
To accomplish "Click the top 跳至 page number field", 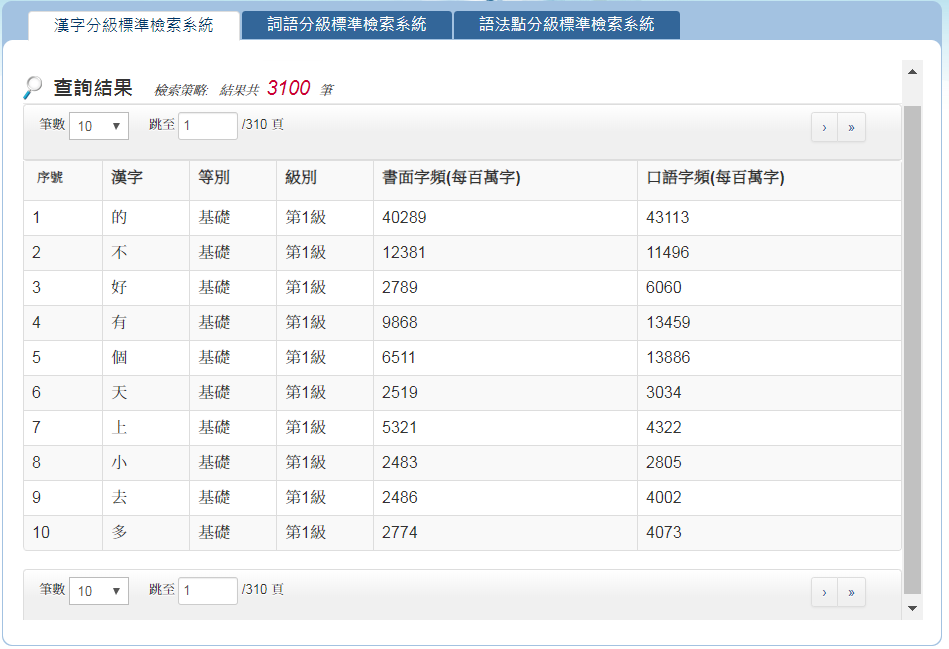I will click(207, 126).
